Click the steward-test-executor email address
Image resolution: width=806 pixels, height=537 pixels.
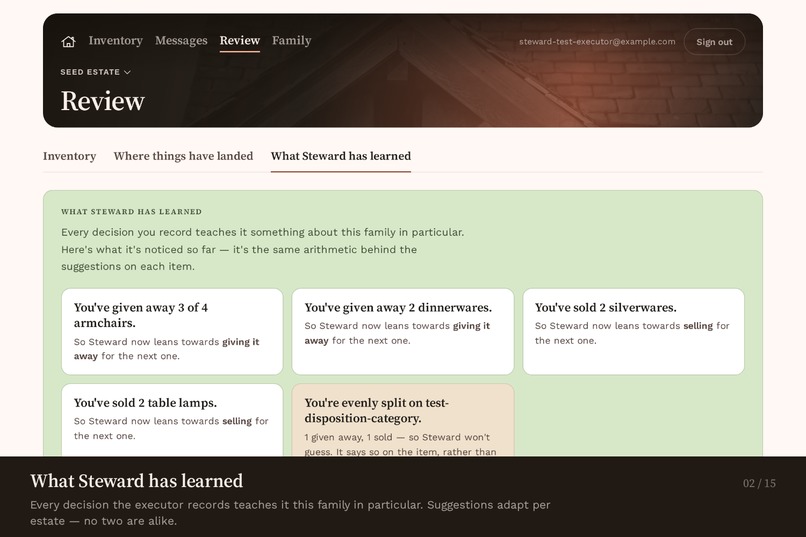pyautogui.click(x=597, y=42)
